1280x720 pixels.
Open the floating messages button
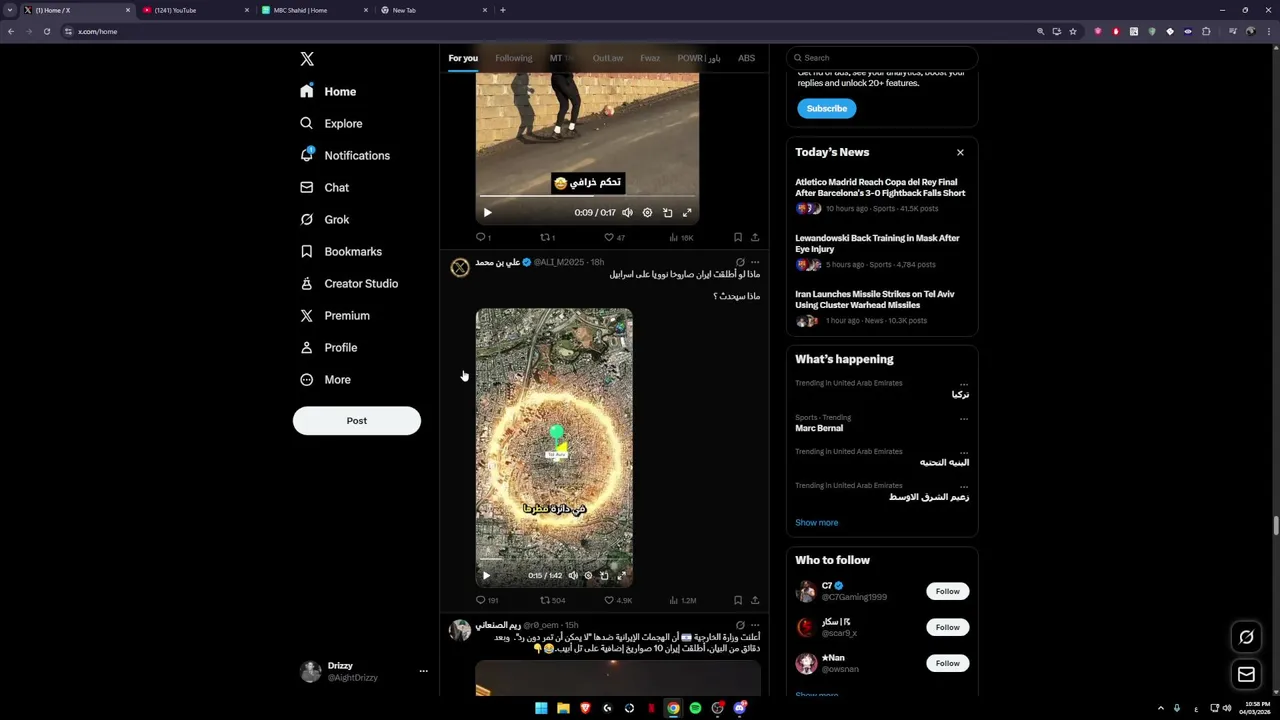coord(1246,675)
